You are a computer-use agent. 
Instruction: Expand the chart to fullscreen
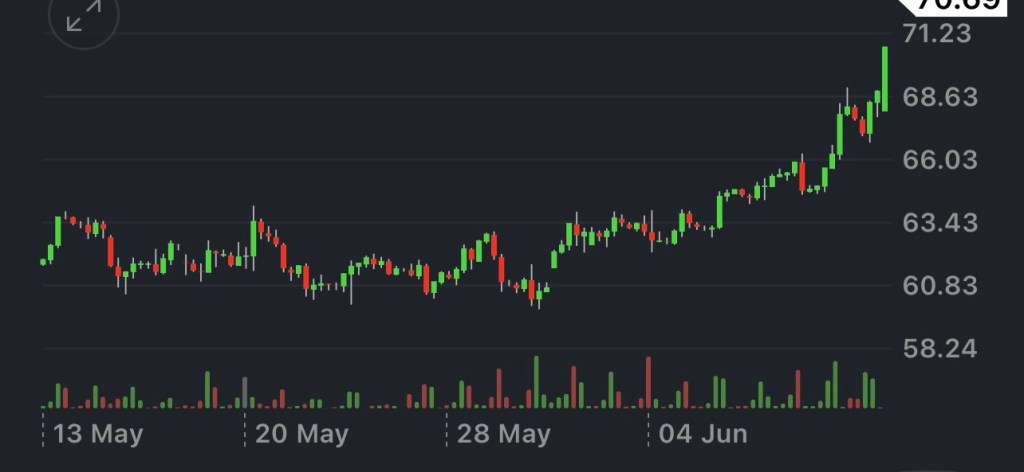pyautogui.click(x=84, y=17)
